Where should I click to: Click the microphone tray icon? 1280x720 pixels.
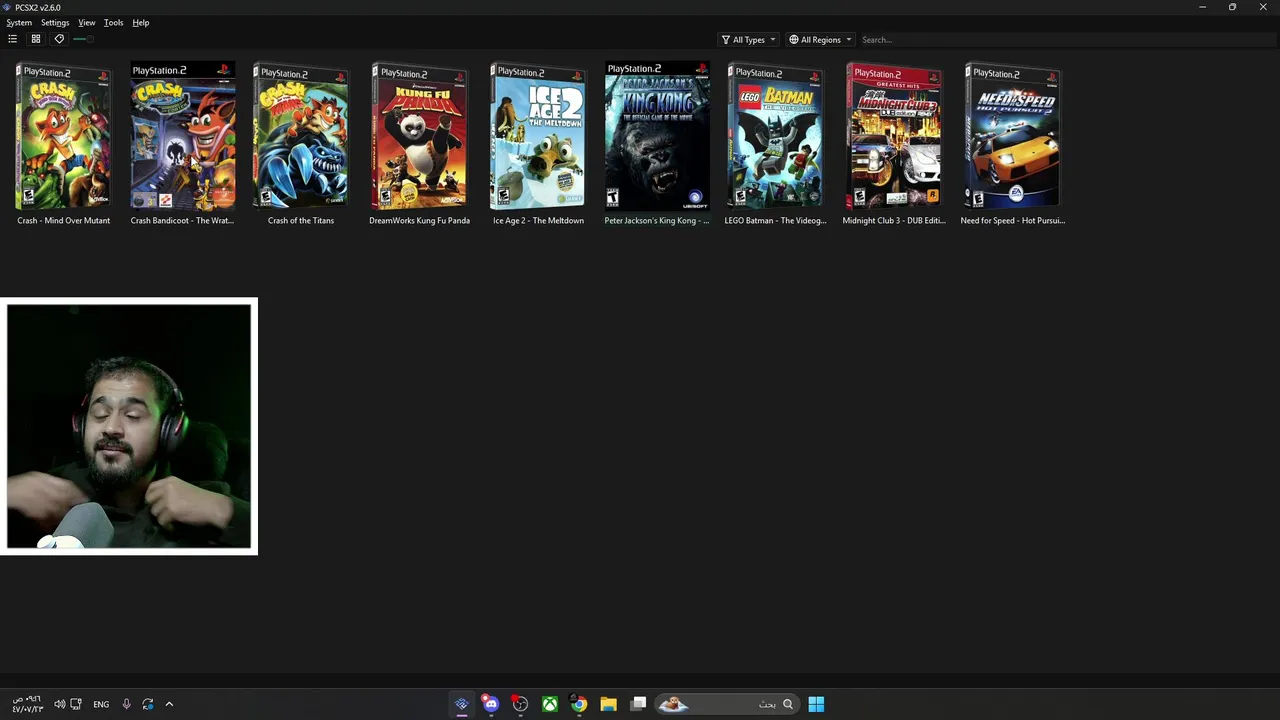point(126,704)
